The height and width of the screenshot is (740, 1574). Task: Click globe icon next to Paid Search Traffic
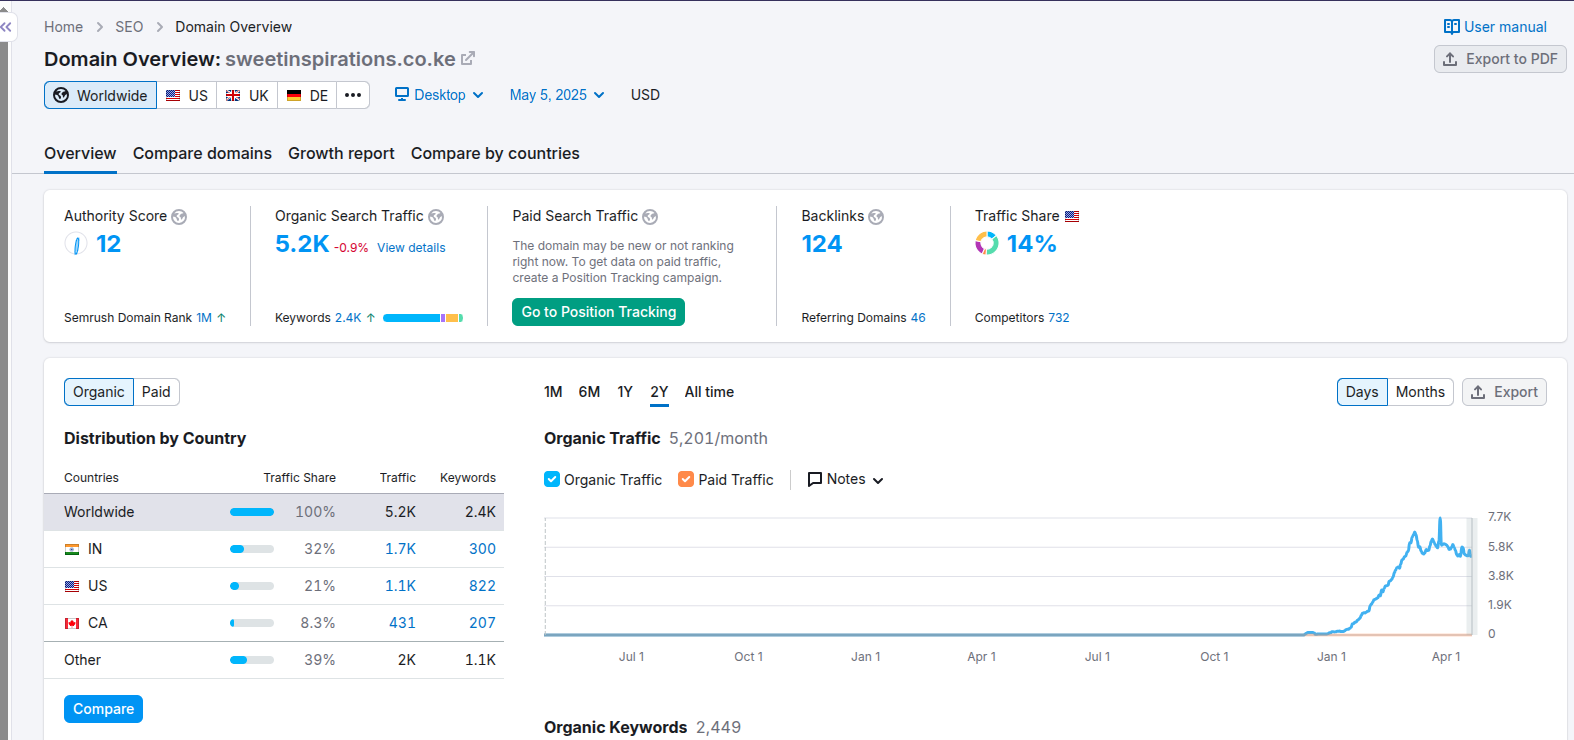pyautogui.click(x=650, y=217)
